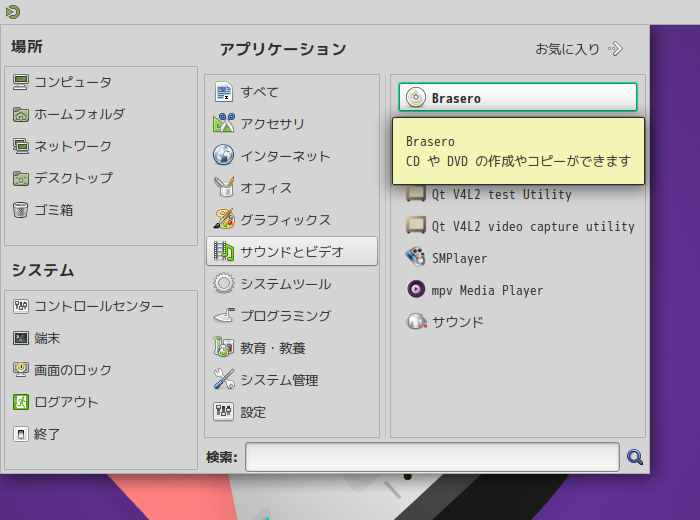Select the アクセサリ scissors icon

coord(224,124)
